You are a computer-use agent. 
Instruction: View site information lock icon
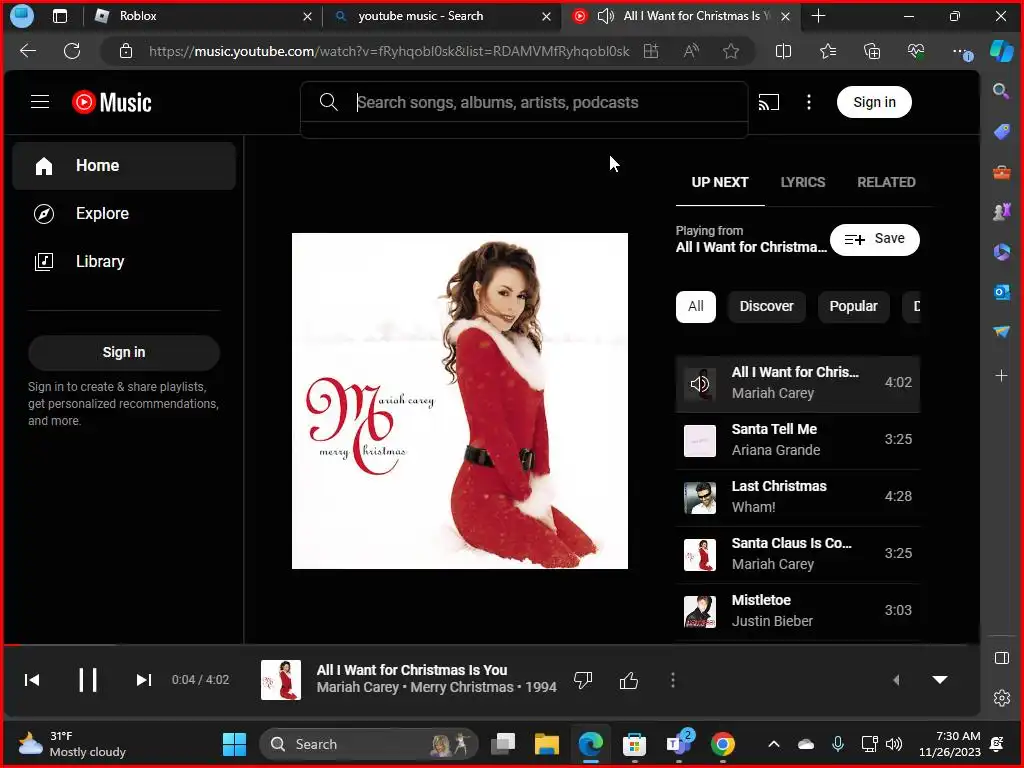click(x=126, y=51)
